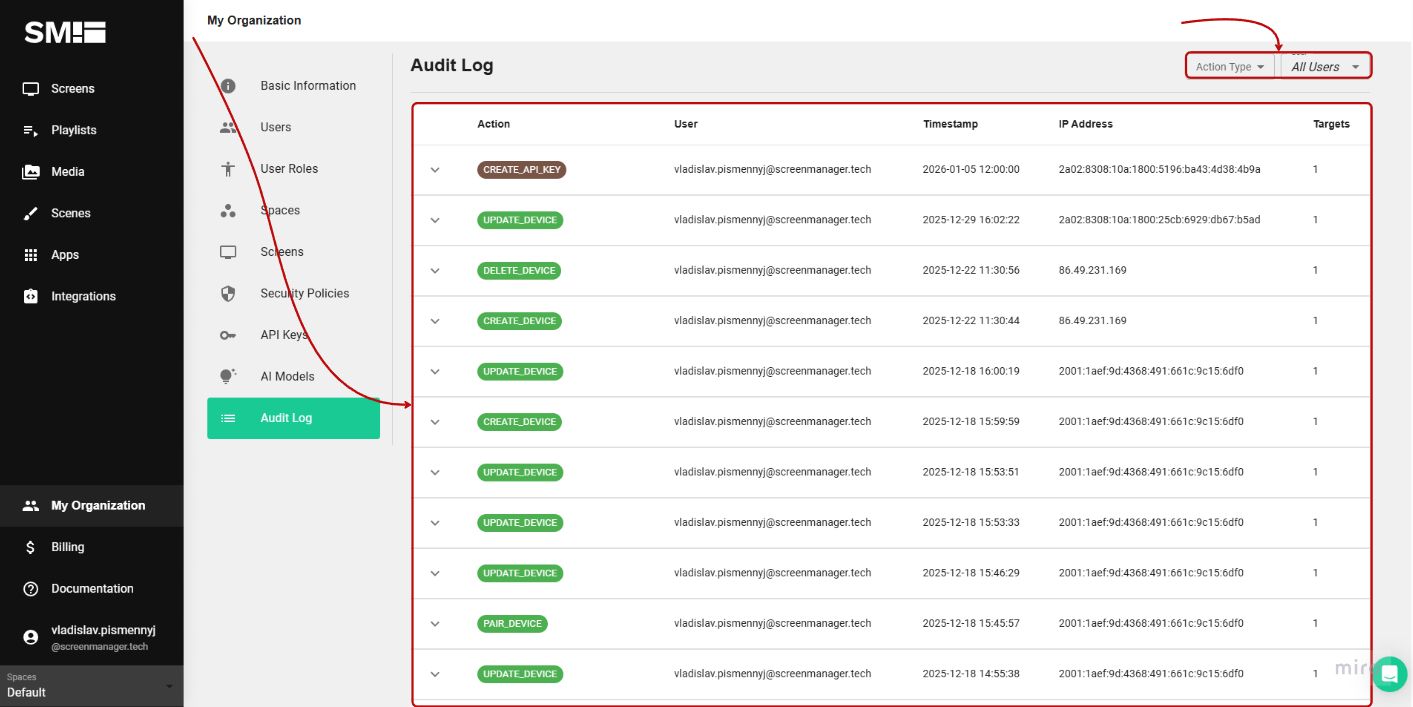Click the API Keys key icon
This screenshot has height=707, width=1413.
click(x=228, y=335)
